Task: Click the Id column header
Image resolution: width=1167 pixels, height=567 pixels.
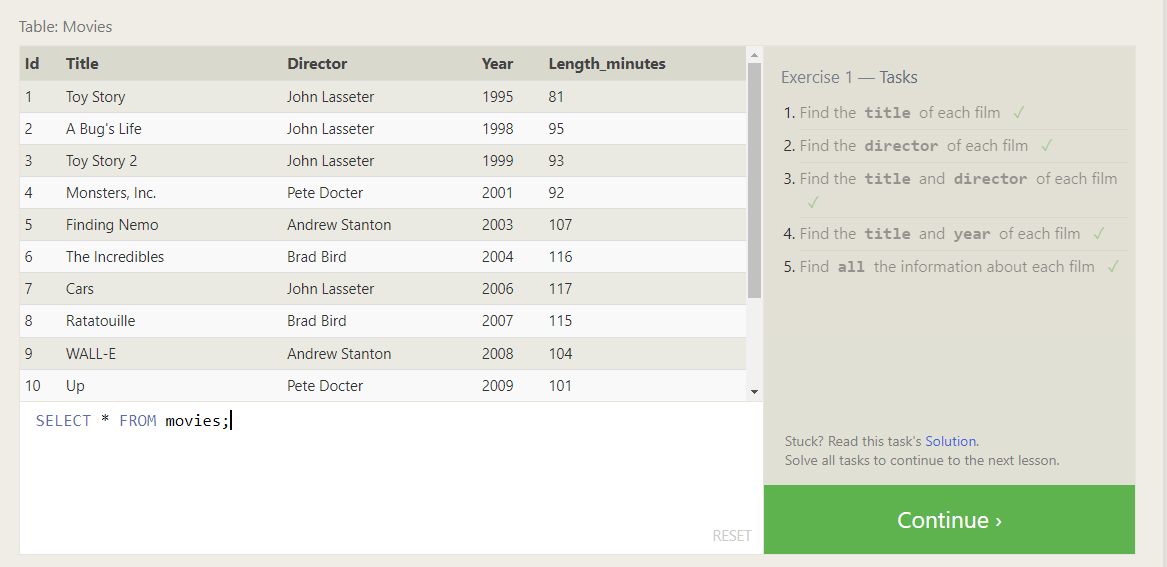Action: (32, 64)
